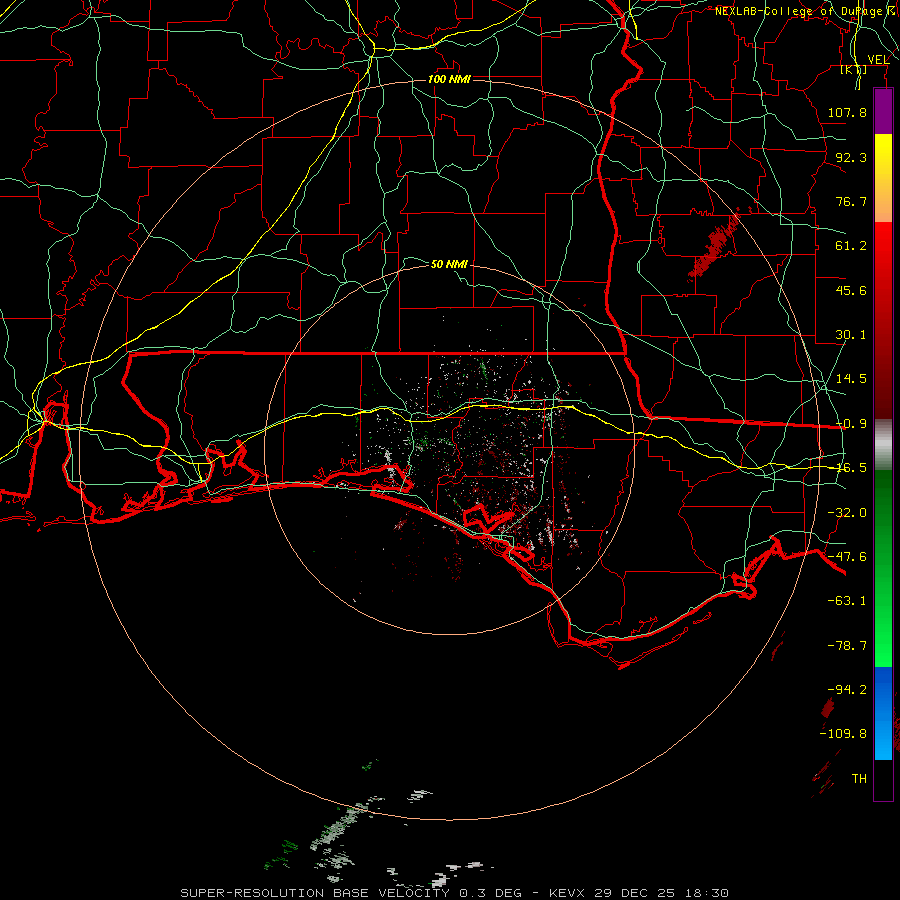The height and width of the screenshot is (900, 900).
Task: Select the 14.5 velocity scale value
Action: 851,379
